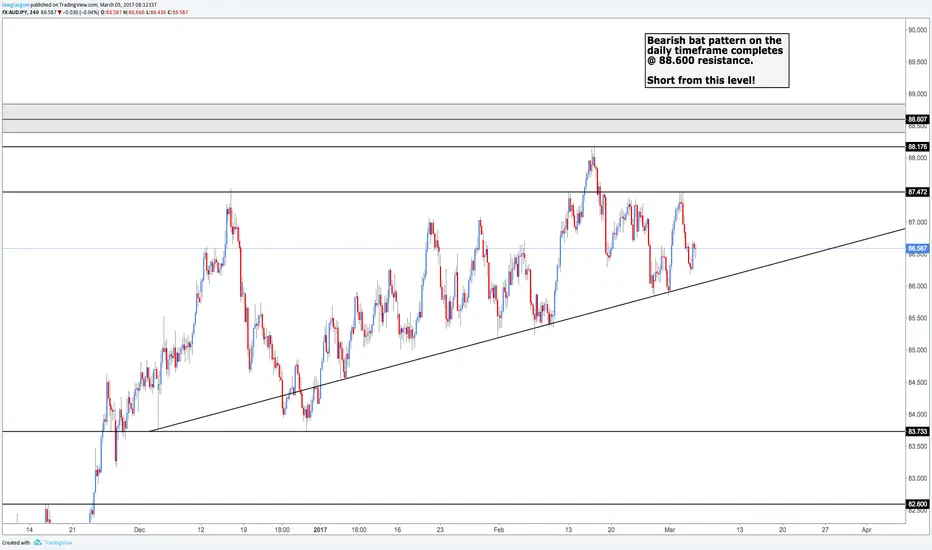This screenshot has width=932, height=550.
Task: Click the 2017 label on time axis
Action: (320, 530)
